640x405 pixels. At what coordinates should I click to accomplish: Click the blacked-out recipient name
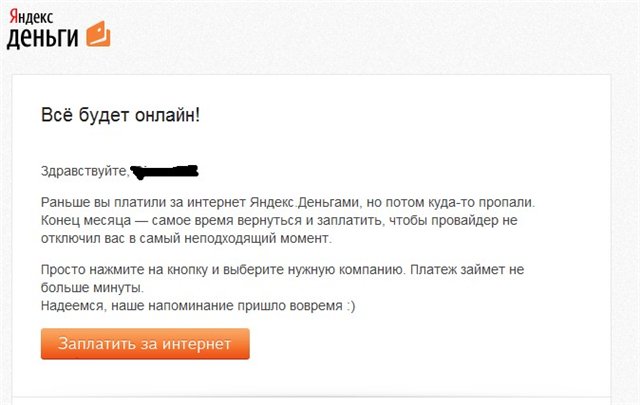[166, 170]
